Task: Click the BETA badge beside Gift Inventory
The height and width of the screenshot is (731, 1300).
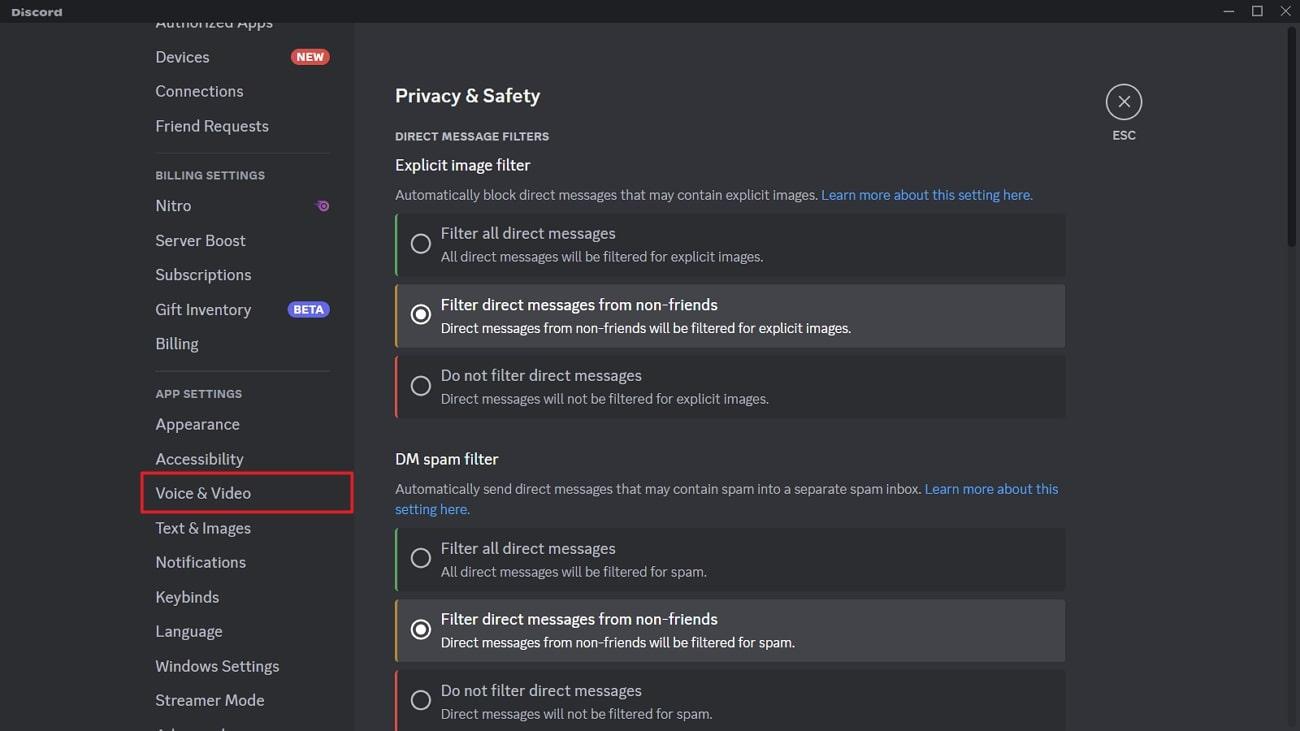Action: coord(308,309)
